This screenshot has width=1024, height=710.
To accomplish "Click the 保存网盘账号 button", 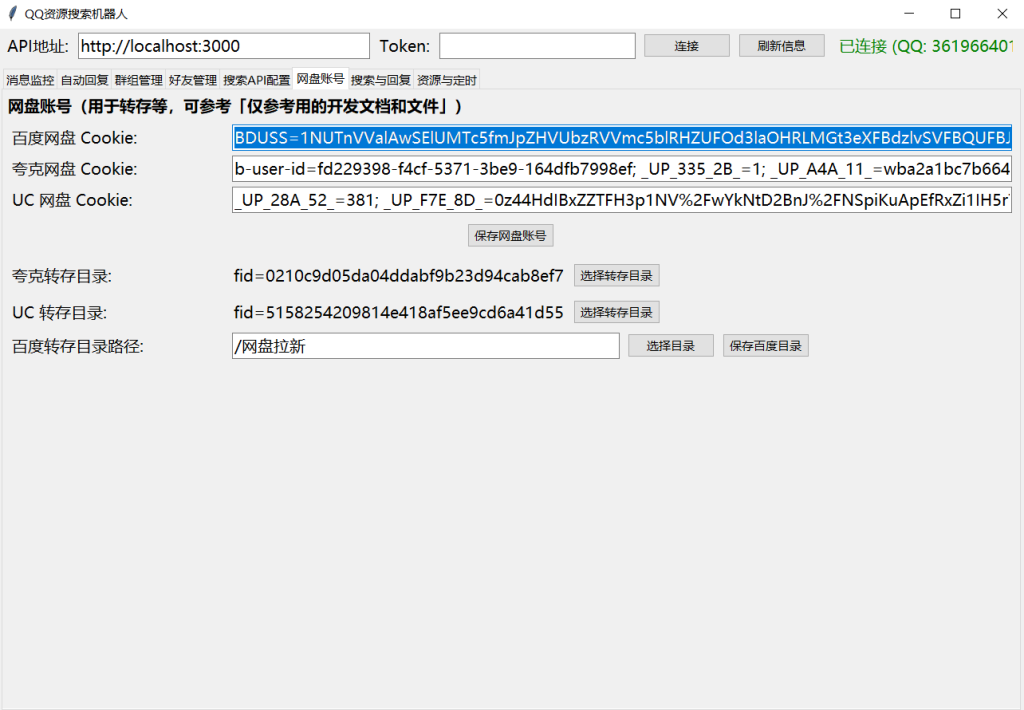I will click(x=510, y=236).
